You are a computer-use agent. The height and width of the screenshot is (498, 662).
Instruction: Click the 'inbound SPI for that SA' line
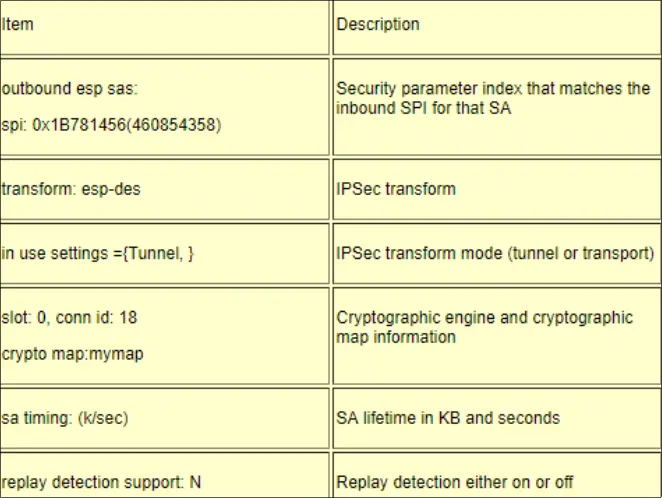(x=423, y=107)
